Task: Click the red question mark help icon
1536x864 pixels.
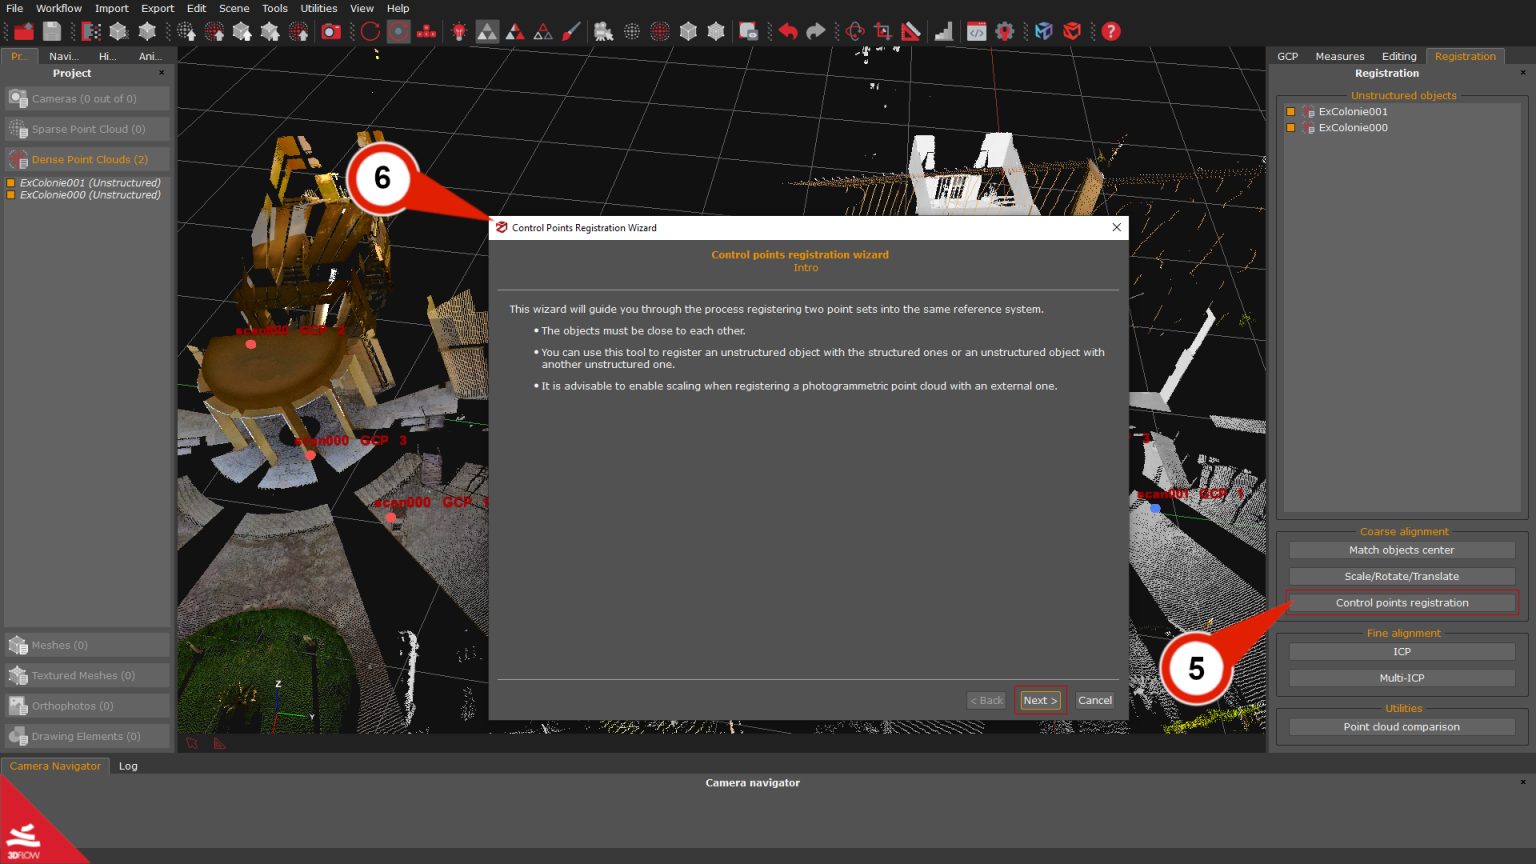Action: tap(1111, 32)
